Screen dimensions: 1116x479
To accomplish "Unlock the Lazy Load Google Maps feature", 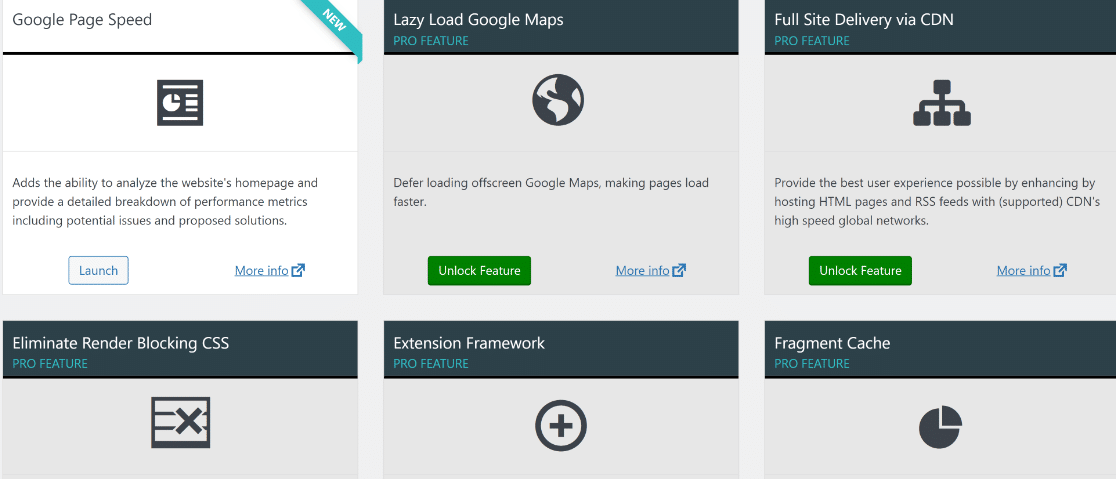I will click(479, 270).
